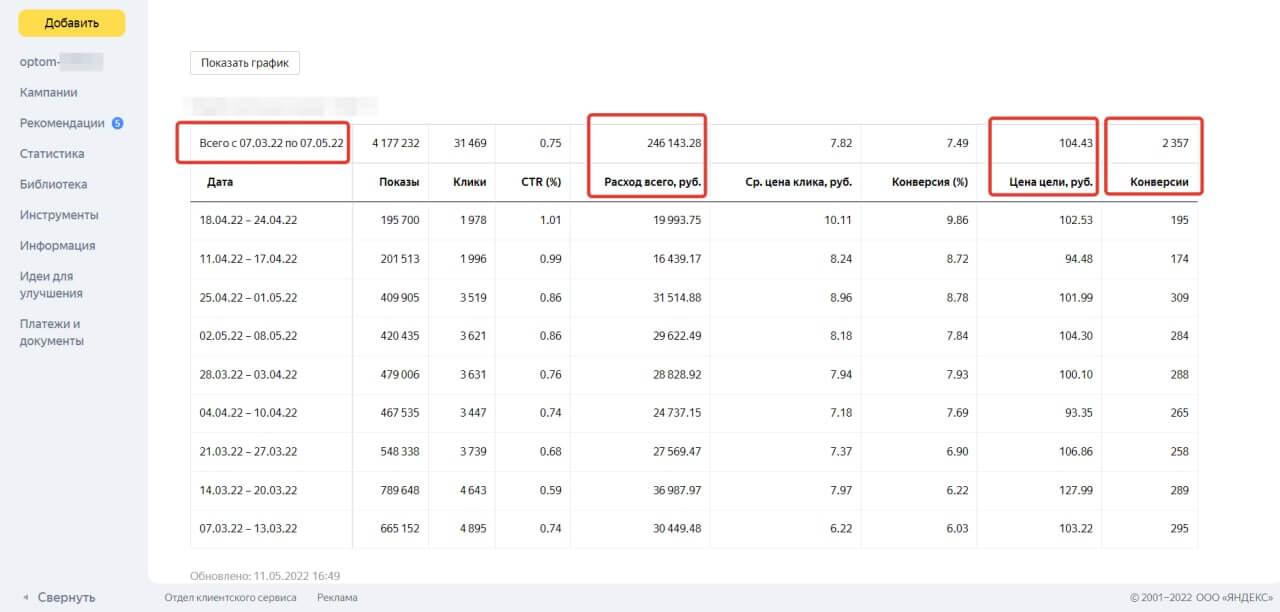
Task: Open Кампании in the sidebar
Action: click(x=49, y=92)
